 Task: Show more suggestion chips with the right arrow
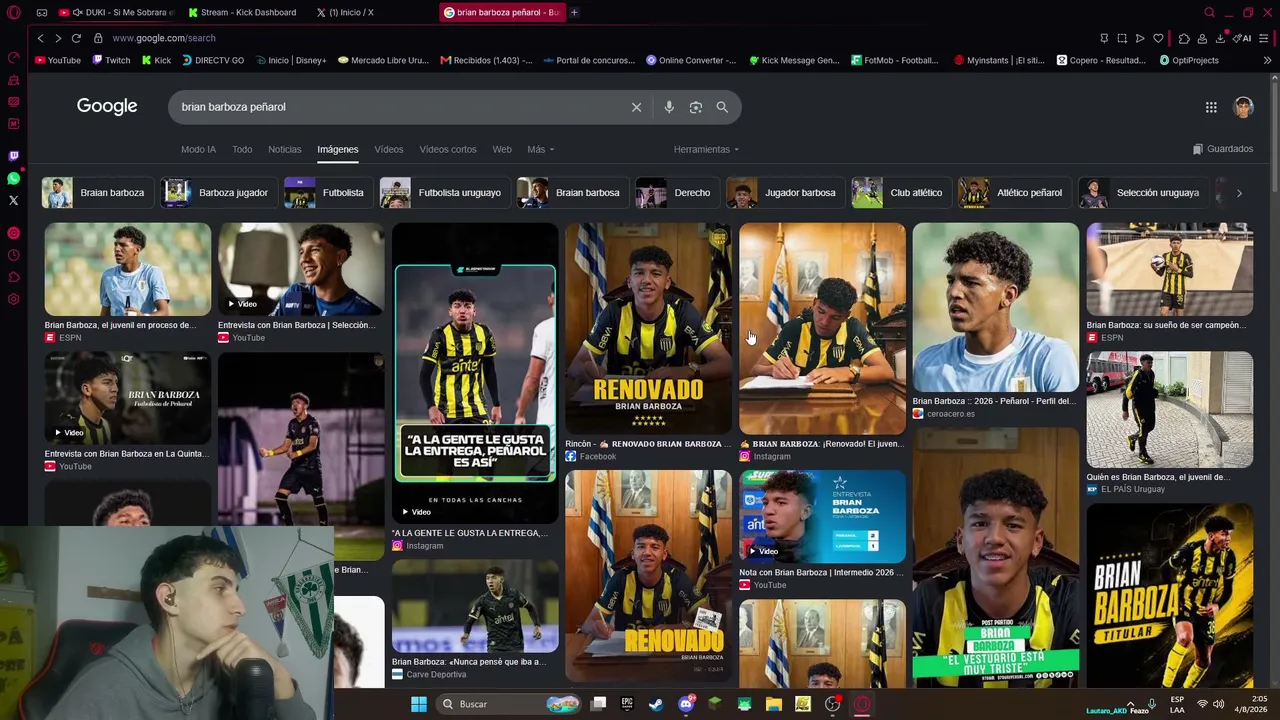pyautogui.click(x=1239, y=193)
